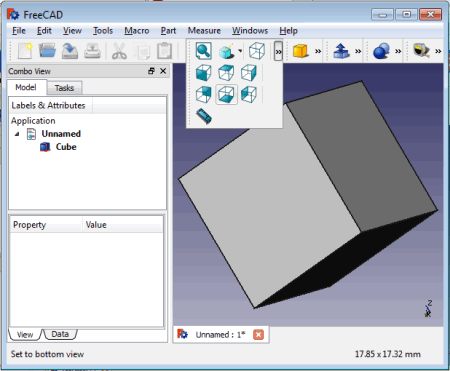
Task: Switch to the Model tab
Action: 26,87
